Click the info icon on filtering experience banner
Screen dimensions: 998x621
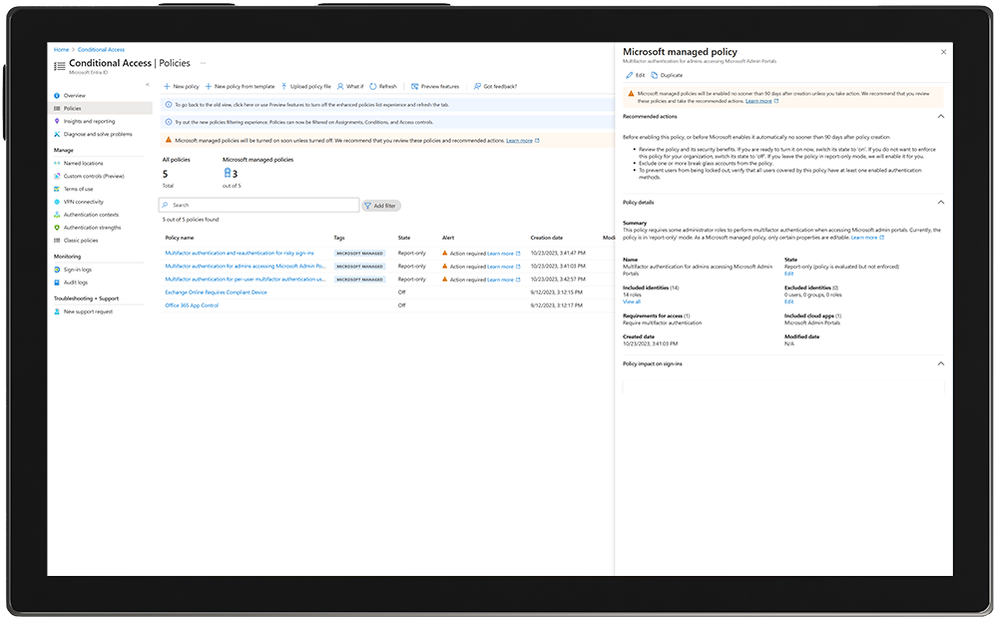click(169, 122)
